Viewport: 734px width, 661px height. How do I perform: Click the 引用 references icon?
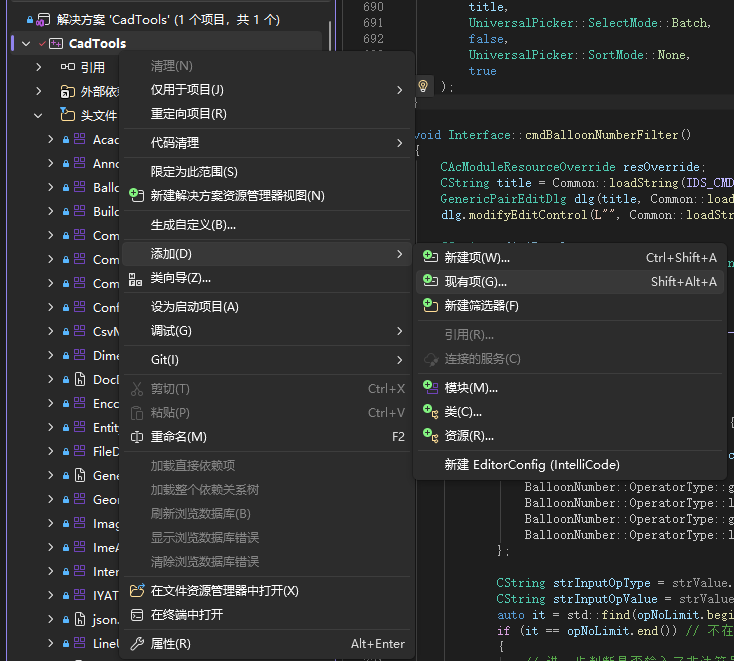click(x=67, y=67)
